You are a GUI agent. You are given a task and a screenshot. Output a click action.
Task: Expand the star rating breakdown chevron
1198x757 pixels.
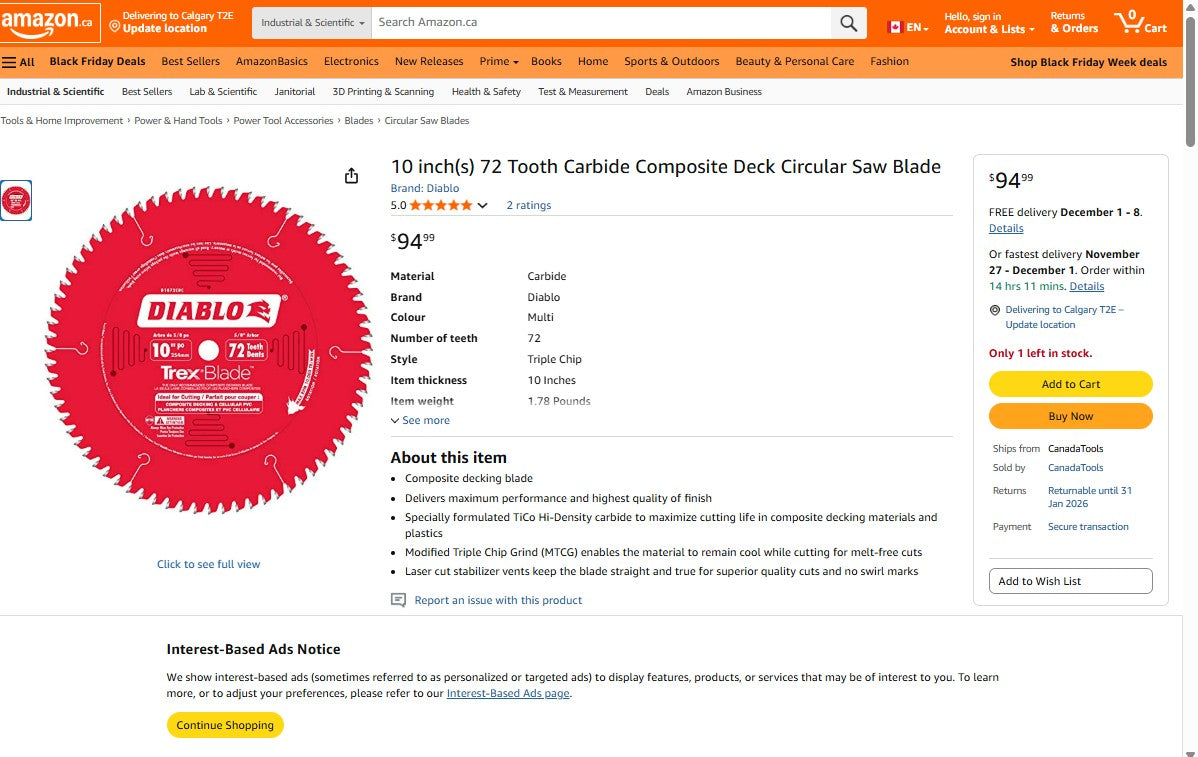pos(483,205)
